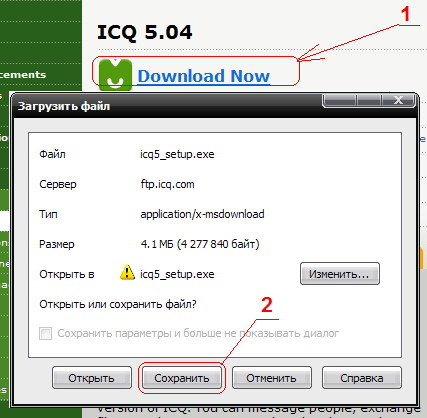Select the Сохранить button

tap(182, 378)
